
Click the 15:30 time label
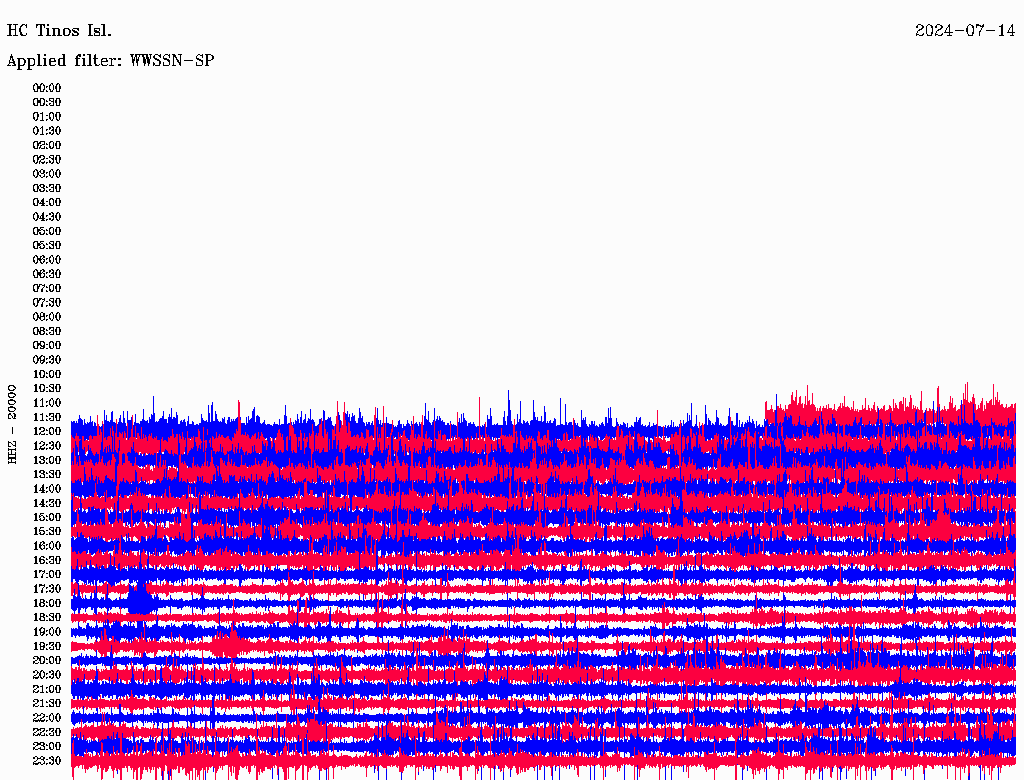(x=47, y=532)
